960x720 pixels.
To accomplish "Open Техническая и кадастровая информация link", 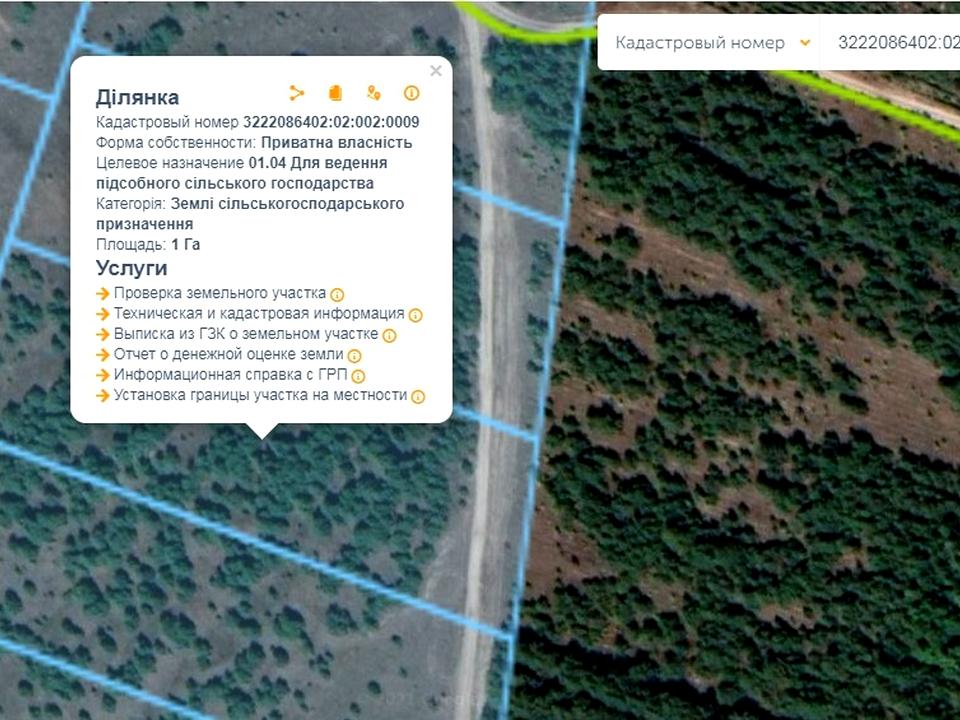I will 258,314.
